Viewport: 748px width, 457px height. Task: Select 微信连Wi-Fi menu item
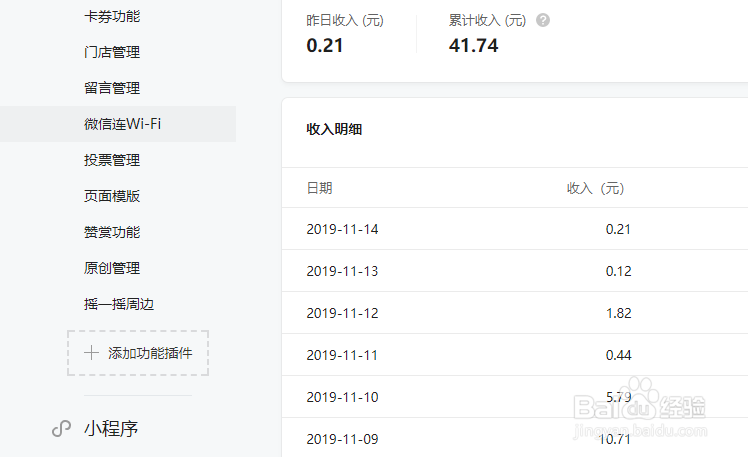[122, 124]
